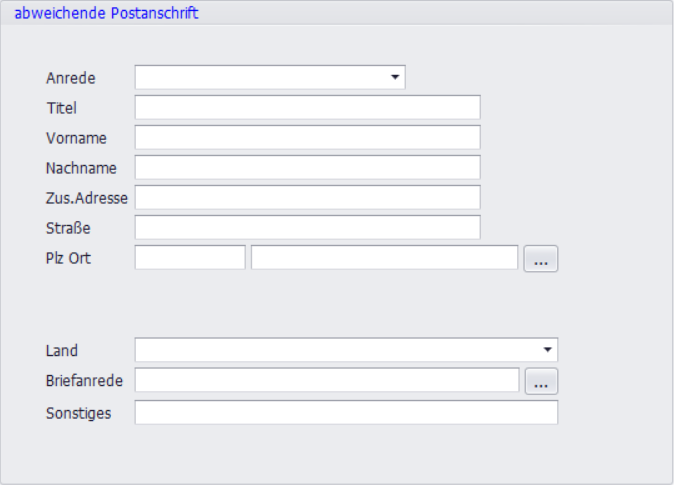This screenshot has height=485, width=674.
Task: Click the Anrede label
Action: 71,78
